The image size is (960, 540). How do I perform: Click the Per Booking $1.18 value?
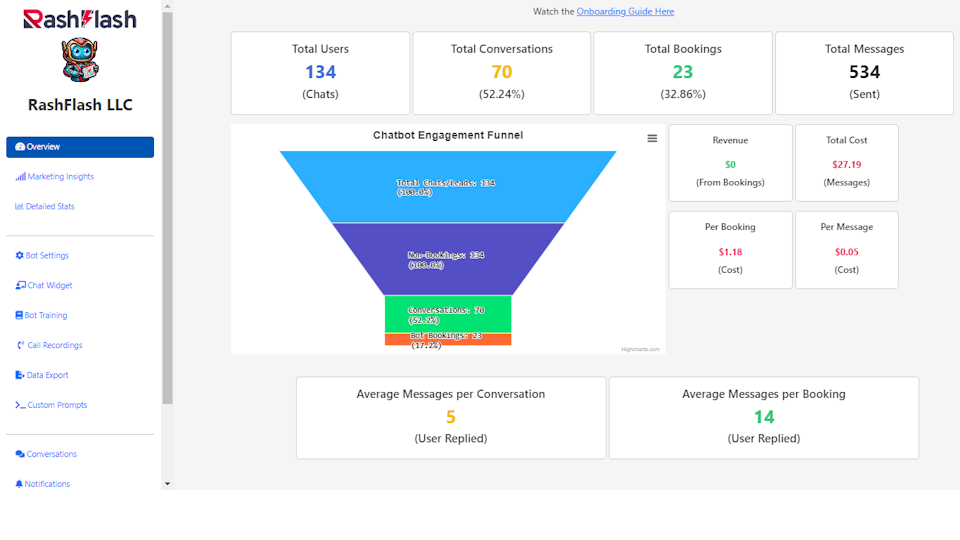[730, 252]
